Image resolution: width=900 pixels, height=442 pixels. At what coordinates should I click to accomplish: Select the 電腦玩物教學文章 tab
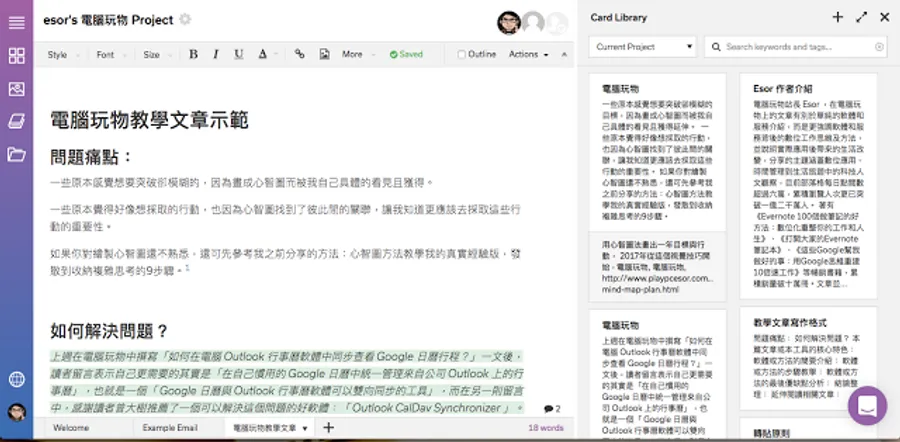pos(264,428)
